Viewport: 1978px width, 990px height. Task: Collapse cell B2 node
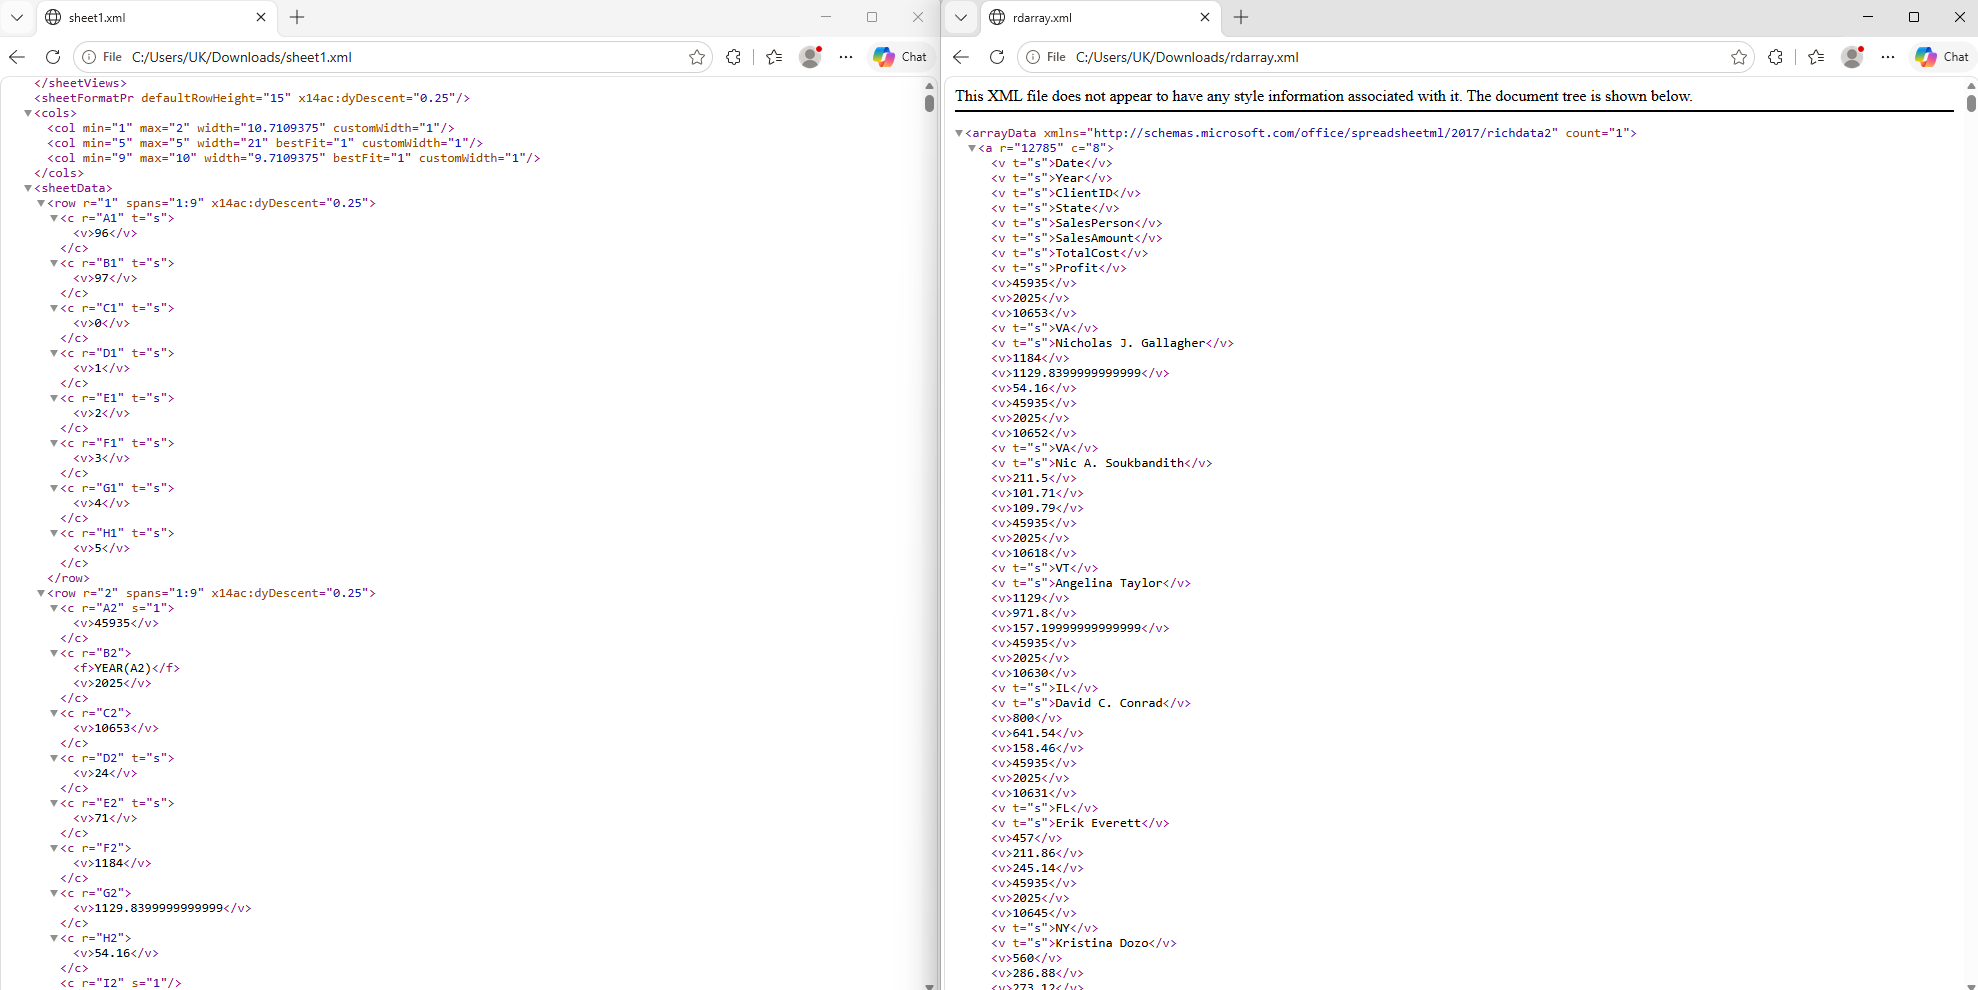click(x=54, y=653)
